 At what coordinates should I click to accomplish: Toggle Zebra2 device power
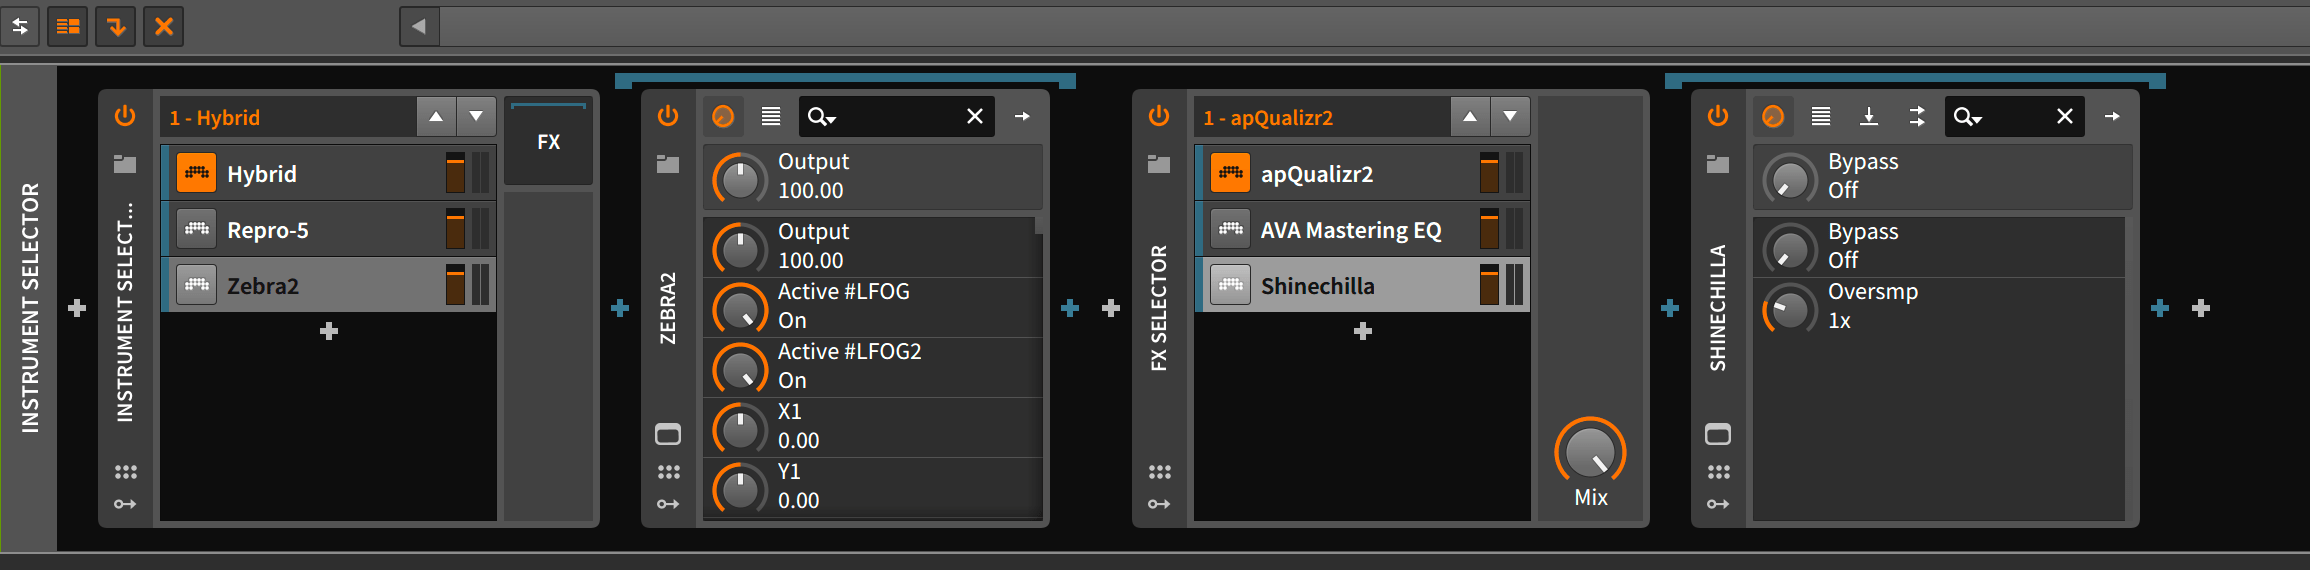tap(668, 116)
